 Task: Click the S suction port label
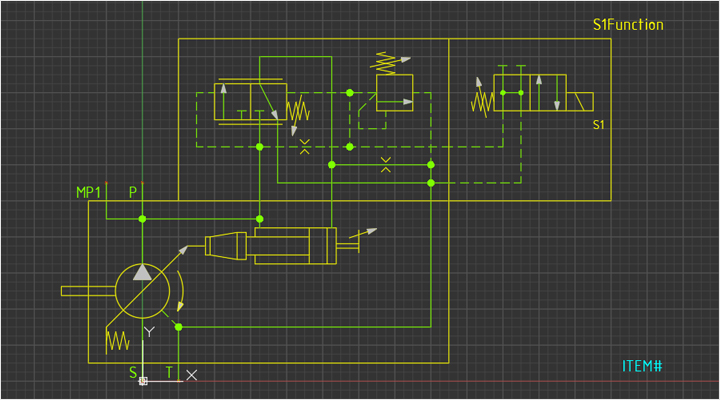tap(133, 372)
